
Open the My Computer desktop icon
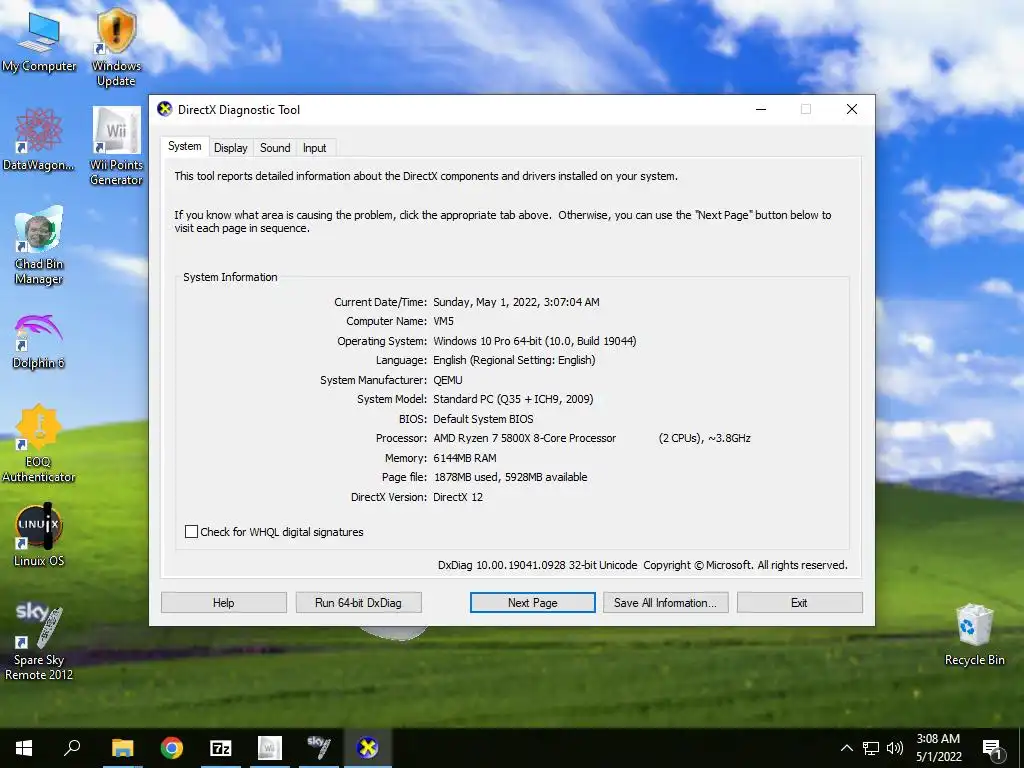[x=39, y=40]
